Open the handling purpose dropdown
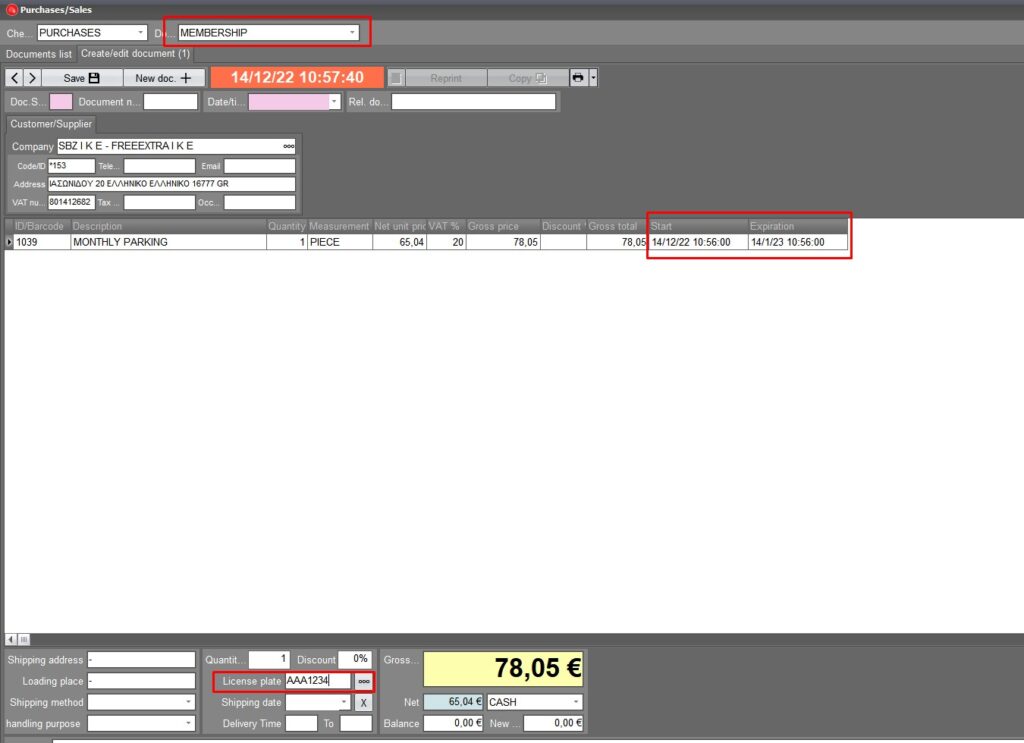 (188, 723)
